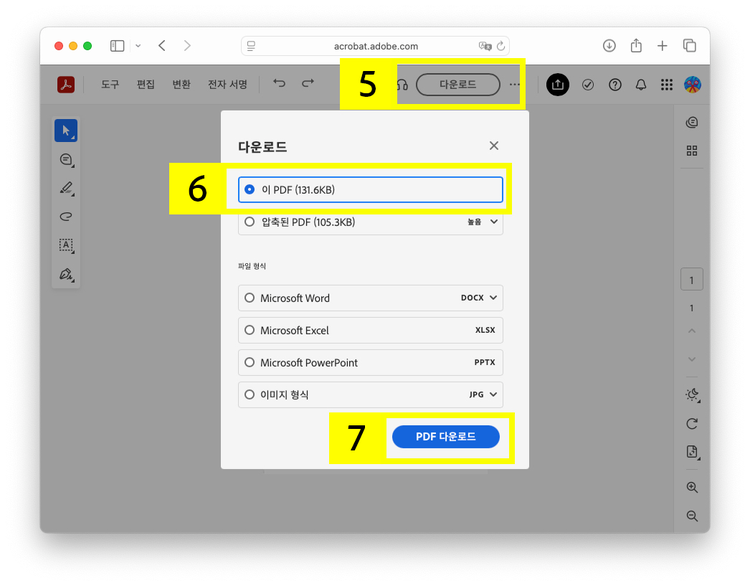
Task: Open the 변환 menu
Action: point(181,85)
